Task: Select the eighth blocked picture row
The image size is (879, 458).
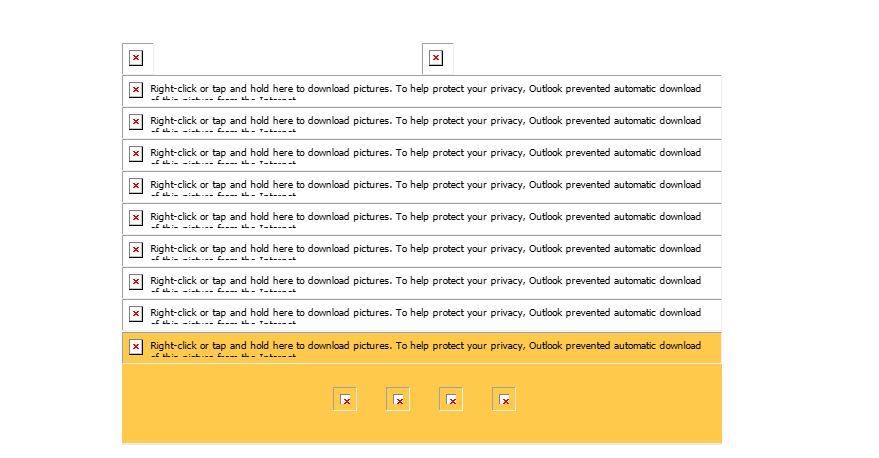Action: (x=425, y=314)
